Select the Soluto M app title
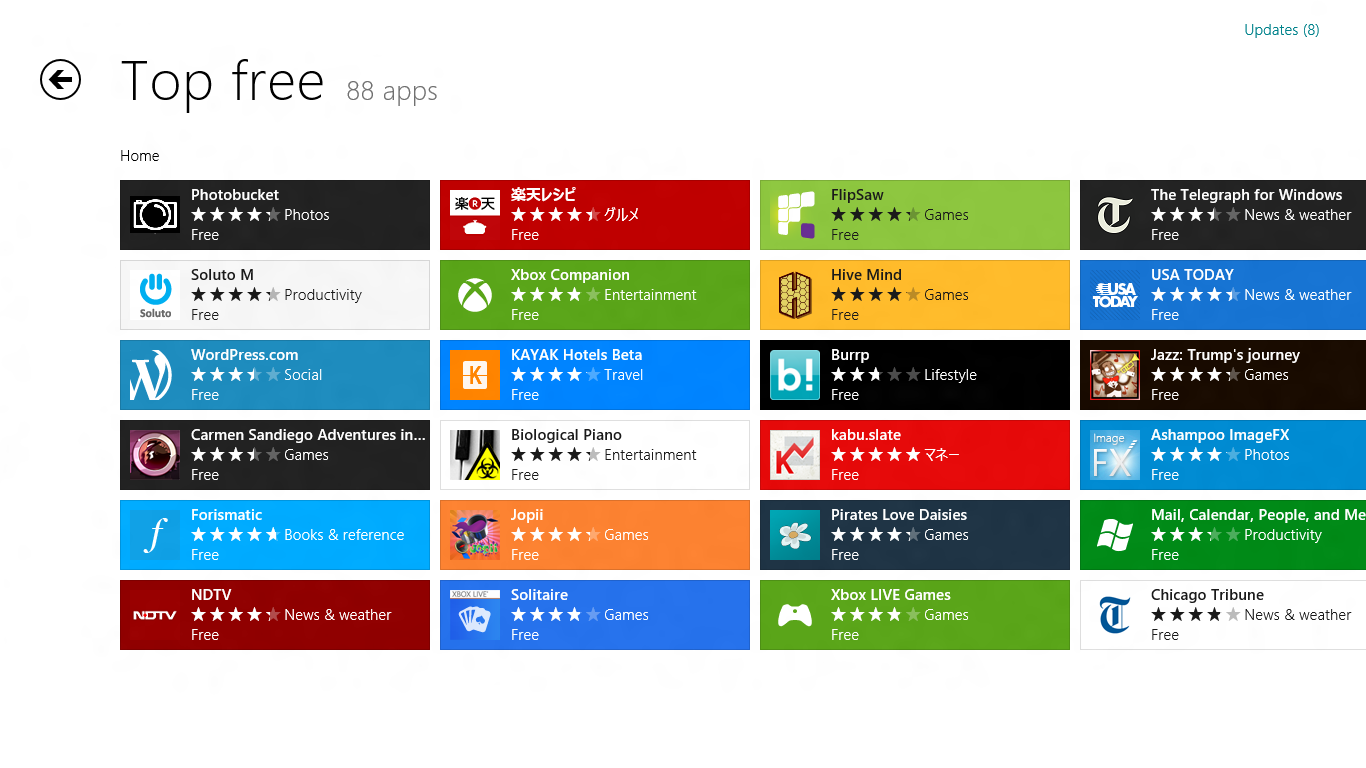The height and width of the screenshot is (768, 1366). pos(222,275)
